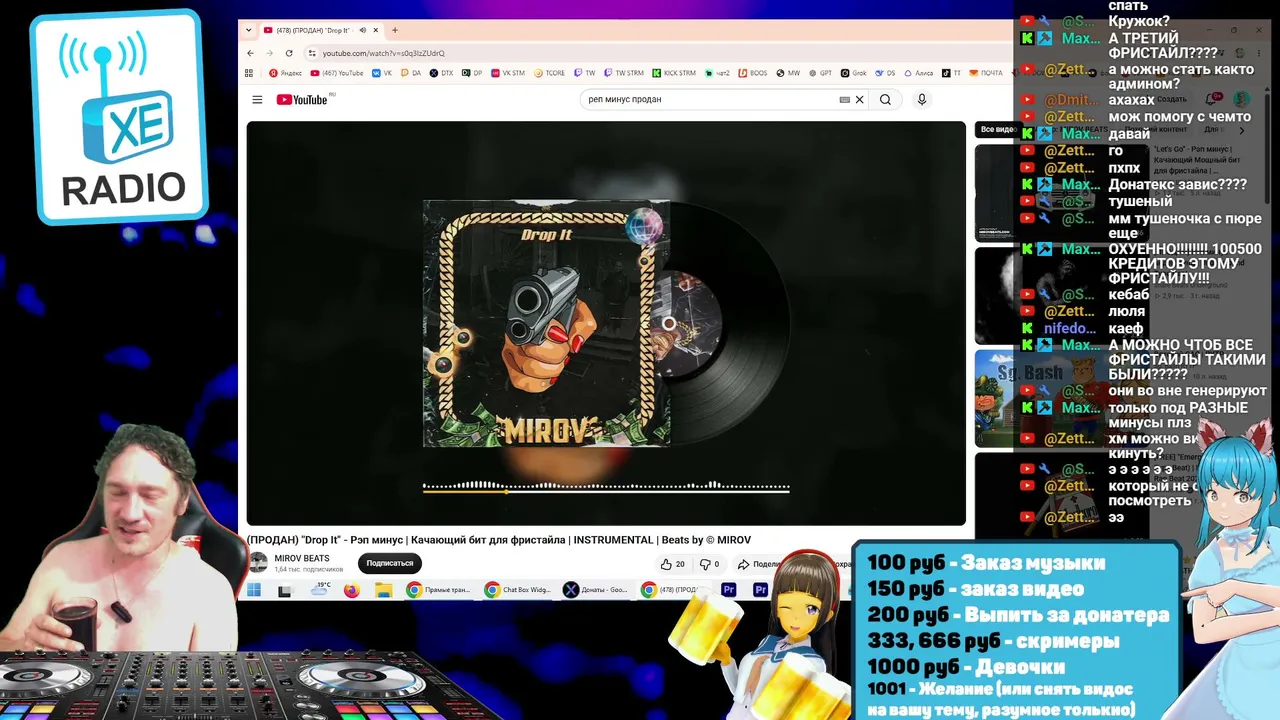Dislike the video with thumbs down
This screenshot has width=1280, height=720.
(709, 564)
